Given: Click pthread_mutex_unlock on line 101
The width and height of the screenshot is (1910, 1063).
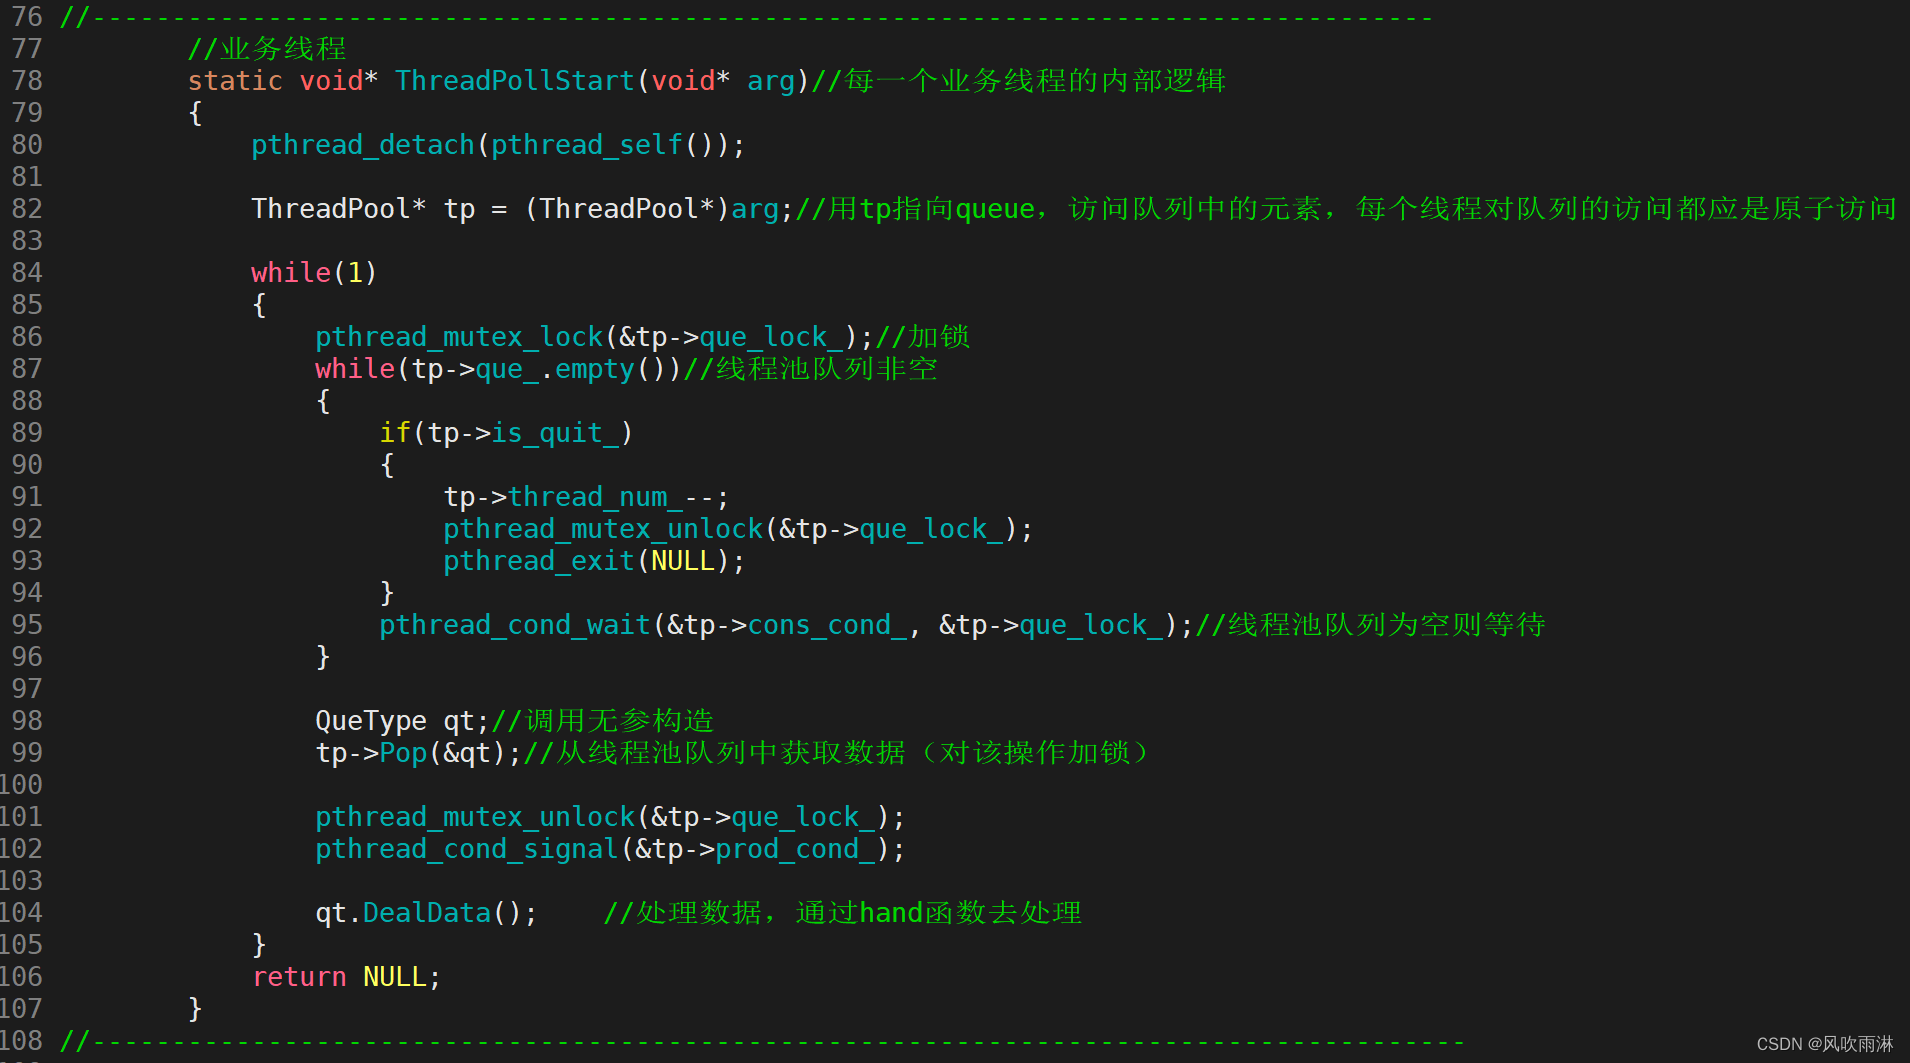Looking at the screenshot, I should pos(475,817).
